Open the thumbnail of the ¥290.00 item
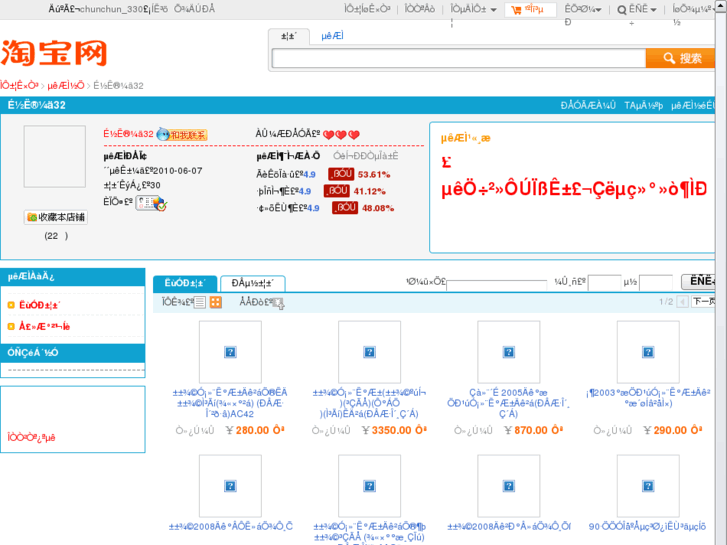 648,352
